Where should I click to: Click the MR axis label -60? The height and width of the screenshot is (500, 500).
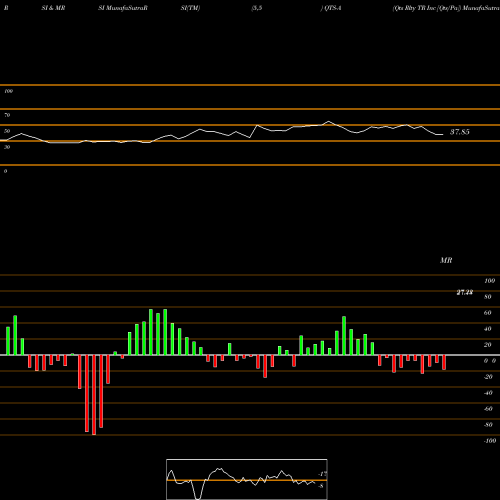click(488, 409)
